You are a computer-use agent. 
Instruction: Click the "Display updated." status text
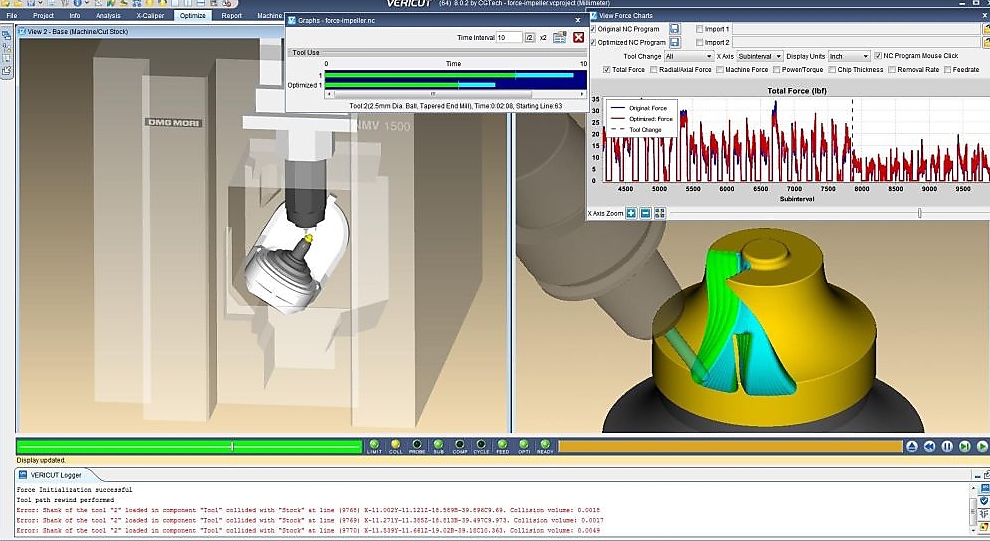(41, 460)
